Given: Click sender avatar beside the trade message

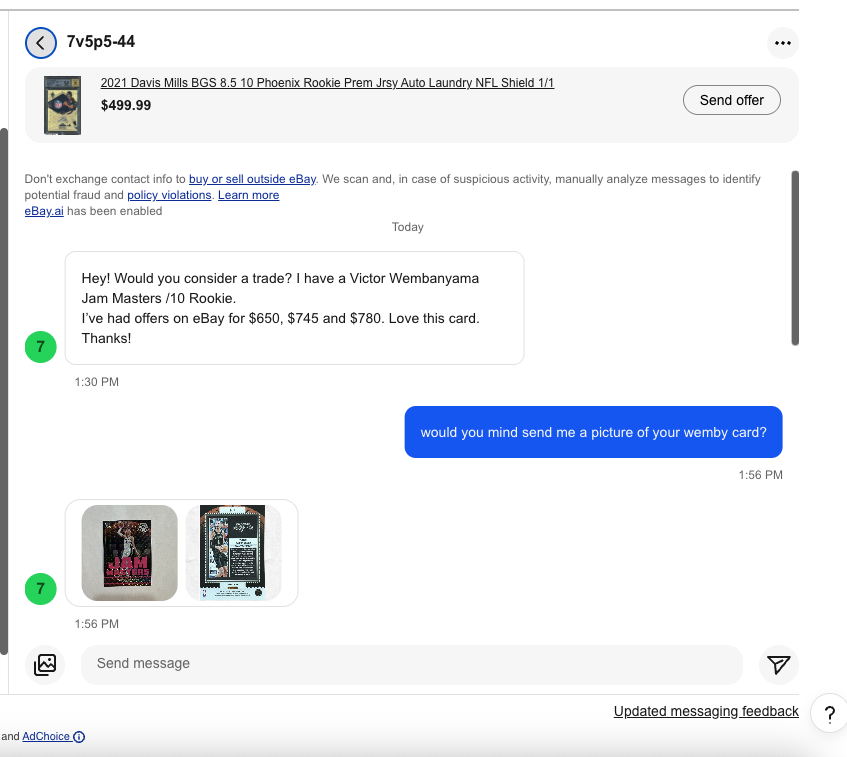Looking at the screenshot, I should point(41,347).
